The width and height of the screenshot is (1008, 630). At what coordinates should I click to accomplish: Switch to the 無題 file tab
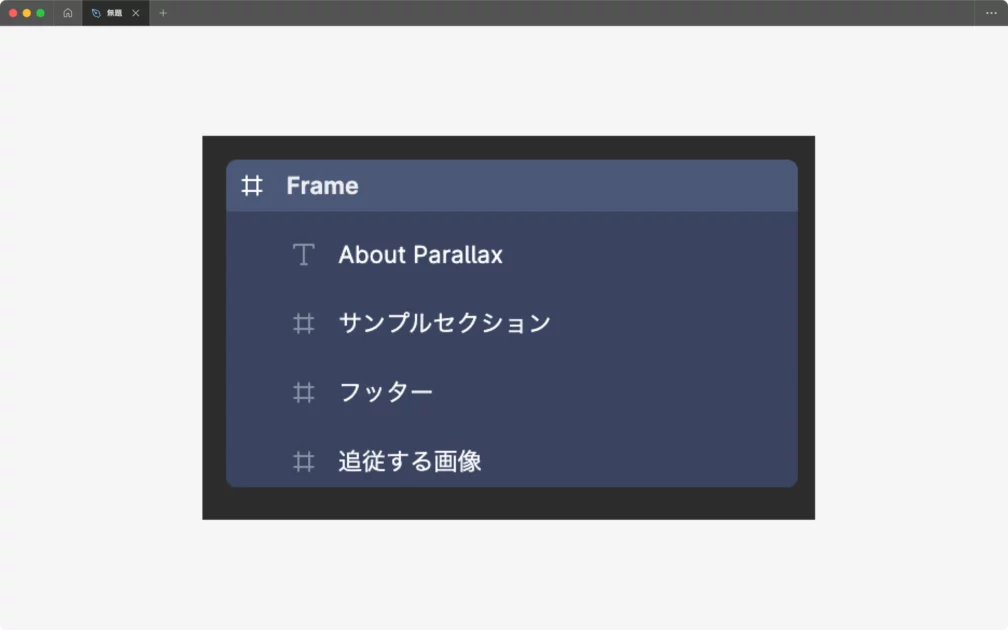[113, 13]
